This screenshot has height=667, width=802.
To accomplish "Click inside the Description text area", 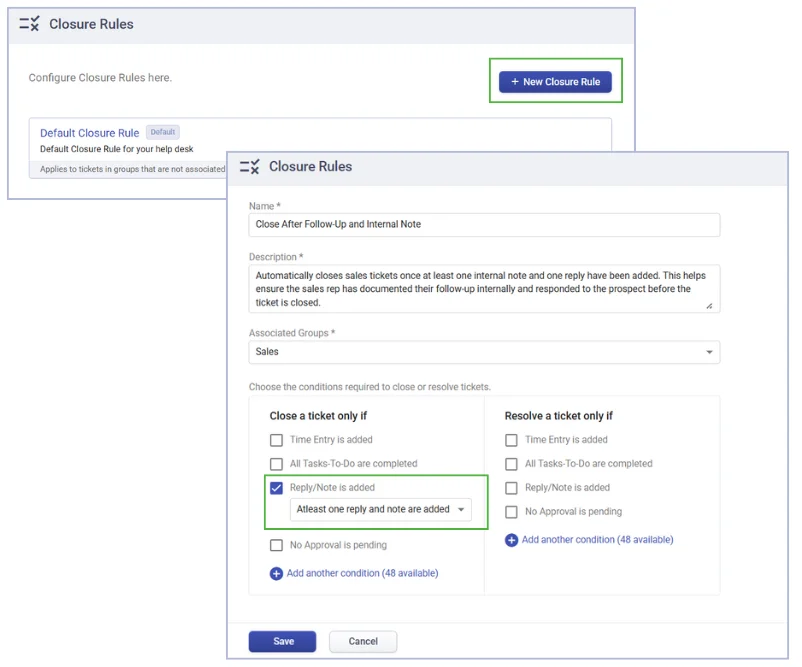I will point(484,289).
